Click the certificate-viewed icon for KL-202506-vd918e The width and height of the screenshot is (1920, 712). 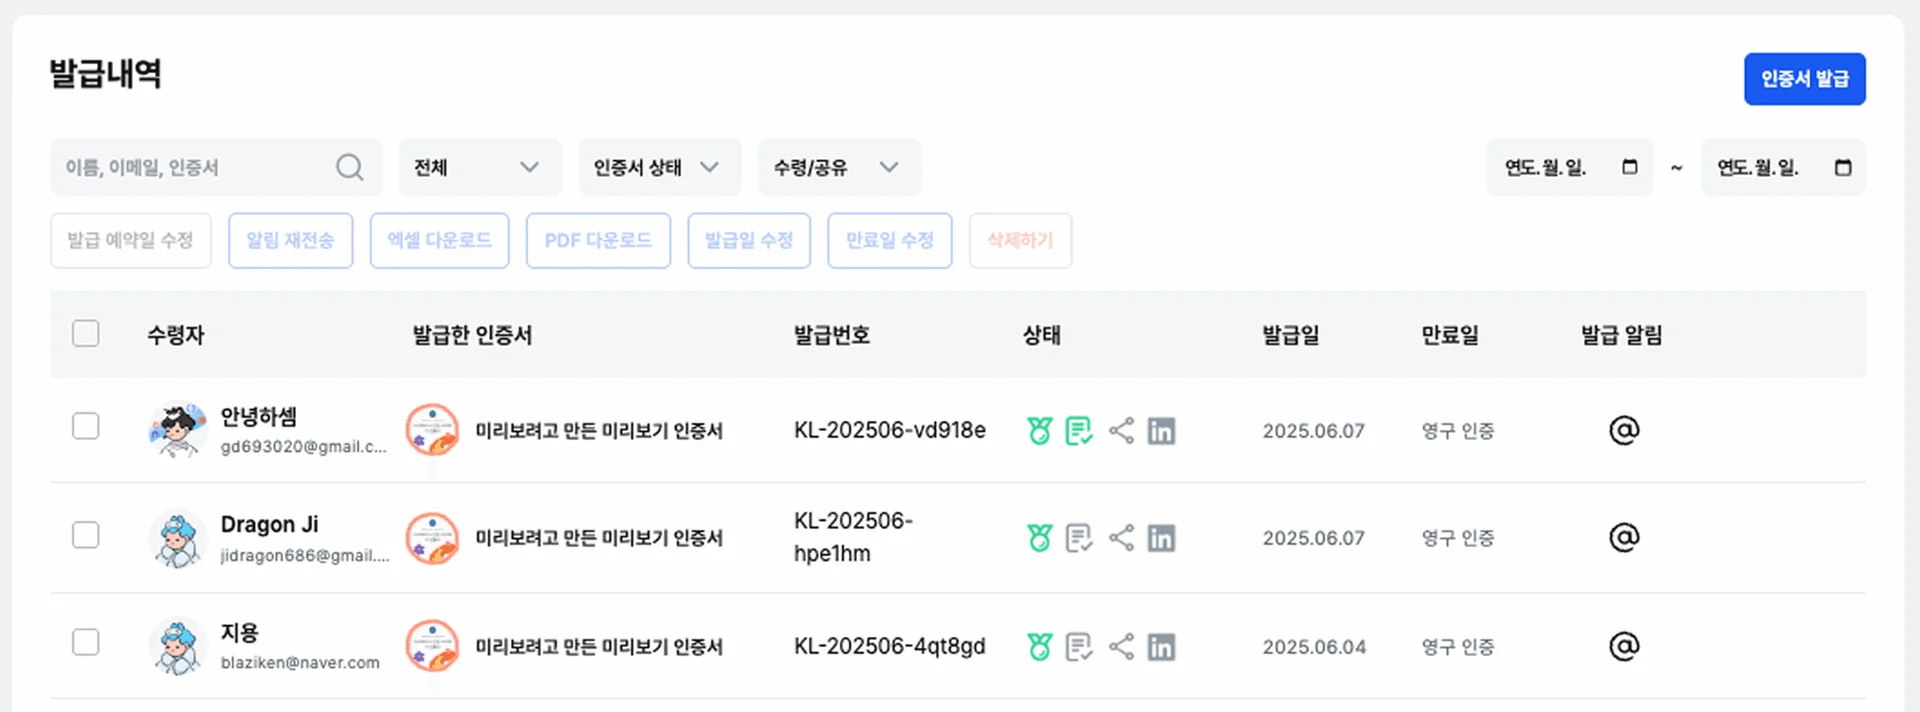coord(1079,431)
